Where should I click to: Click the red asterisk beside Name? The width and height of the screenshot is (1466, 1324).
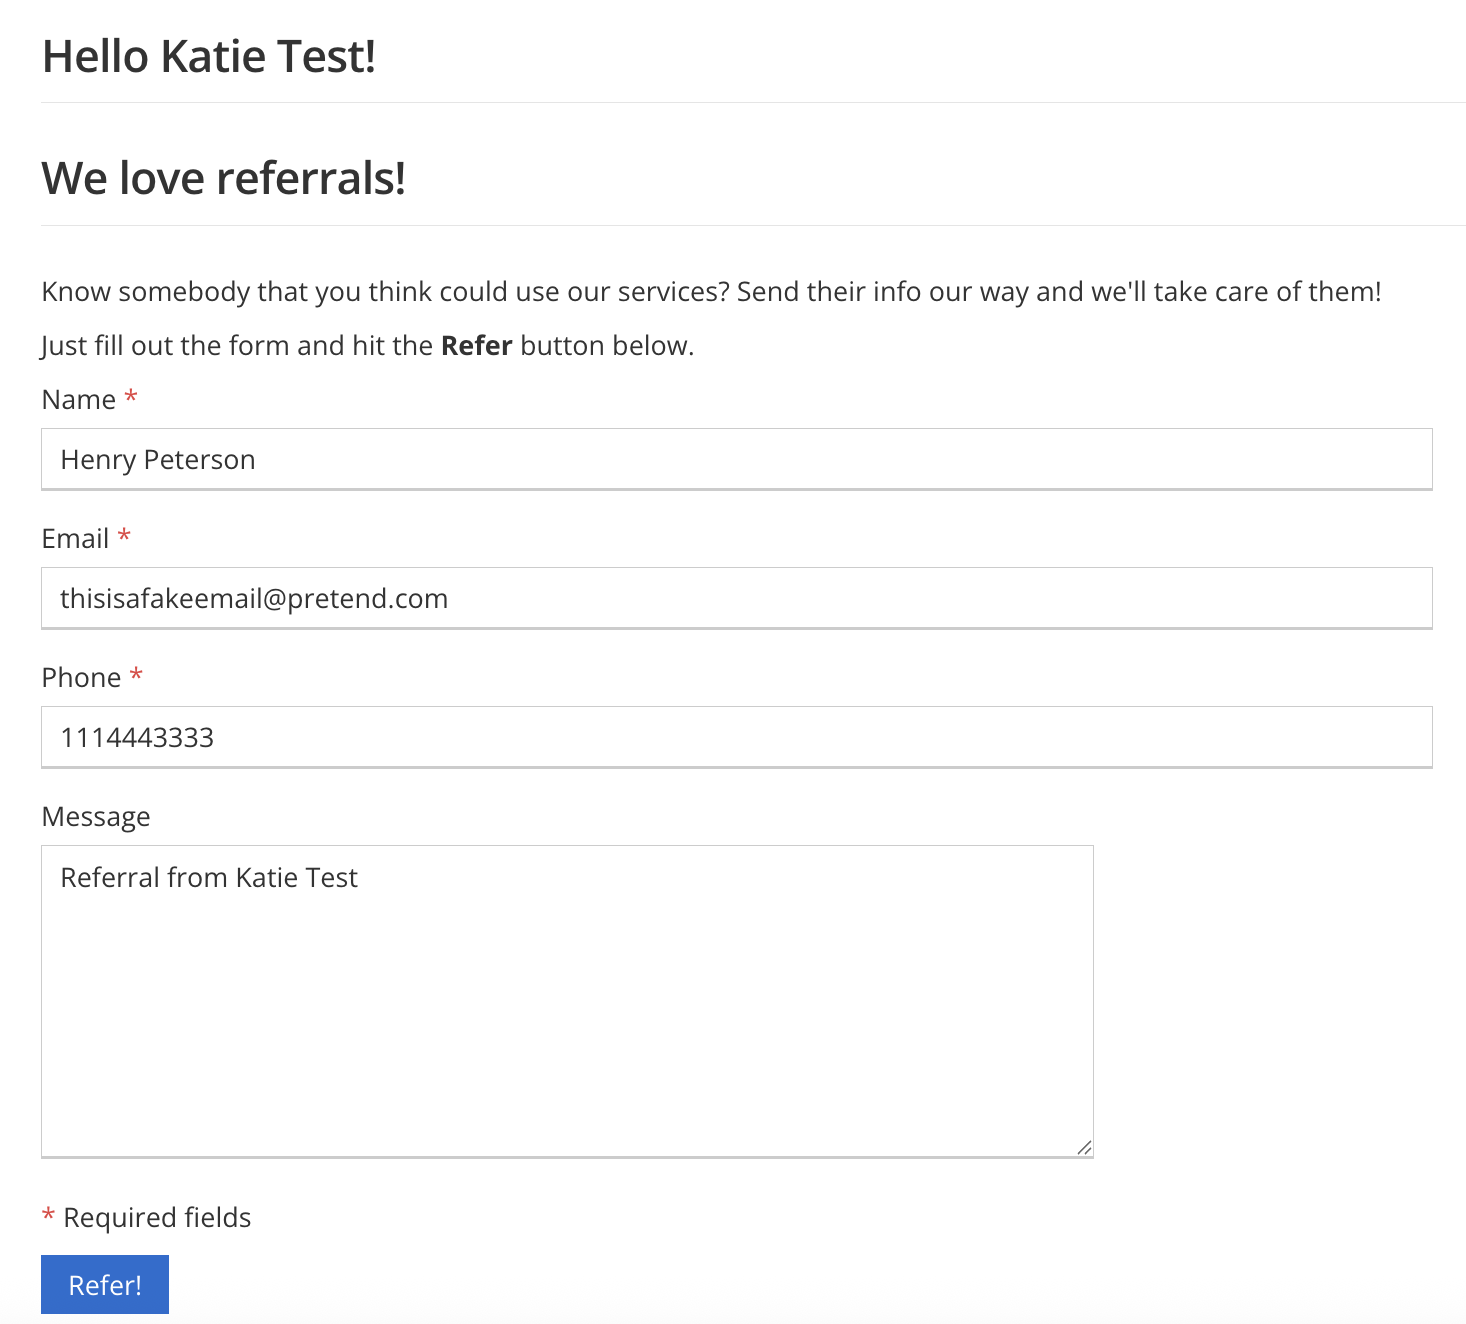131,398
